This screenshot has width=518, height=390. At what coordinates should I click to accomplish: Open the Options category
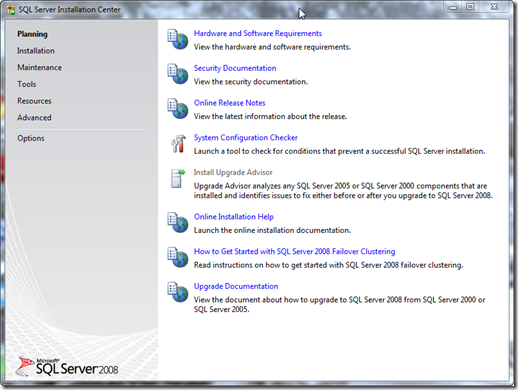pyautogui.click(x=31, y=138)
